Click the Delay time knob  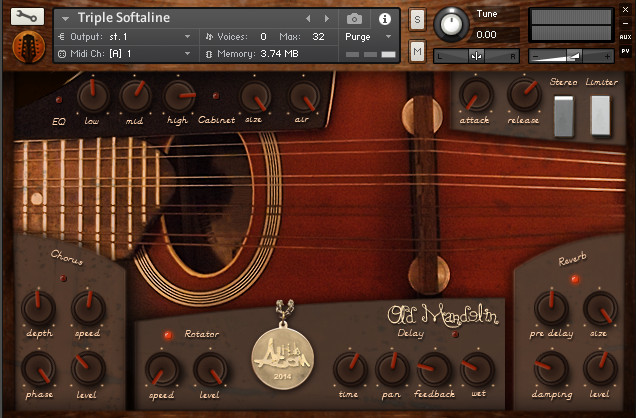coord(350,369)
